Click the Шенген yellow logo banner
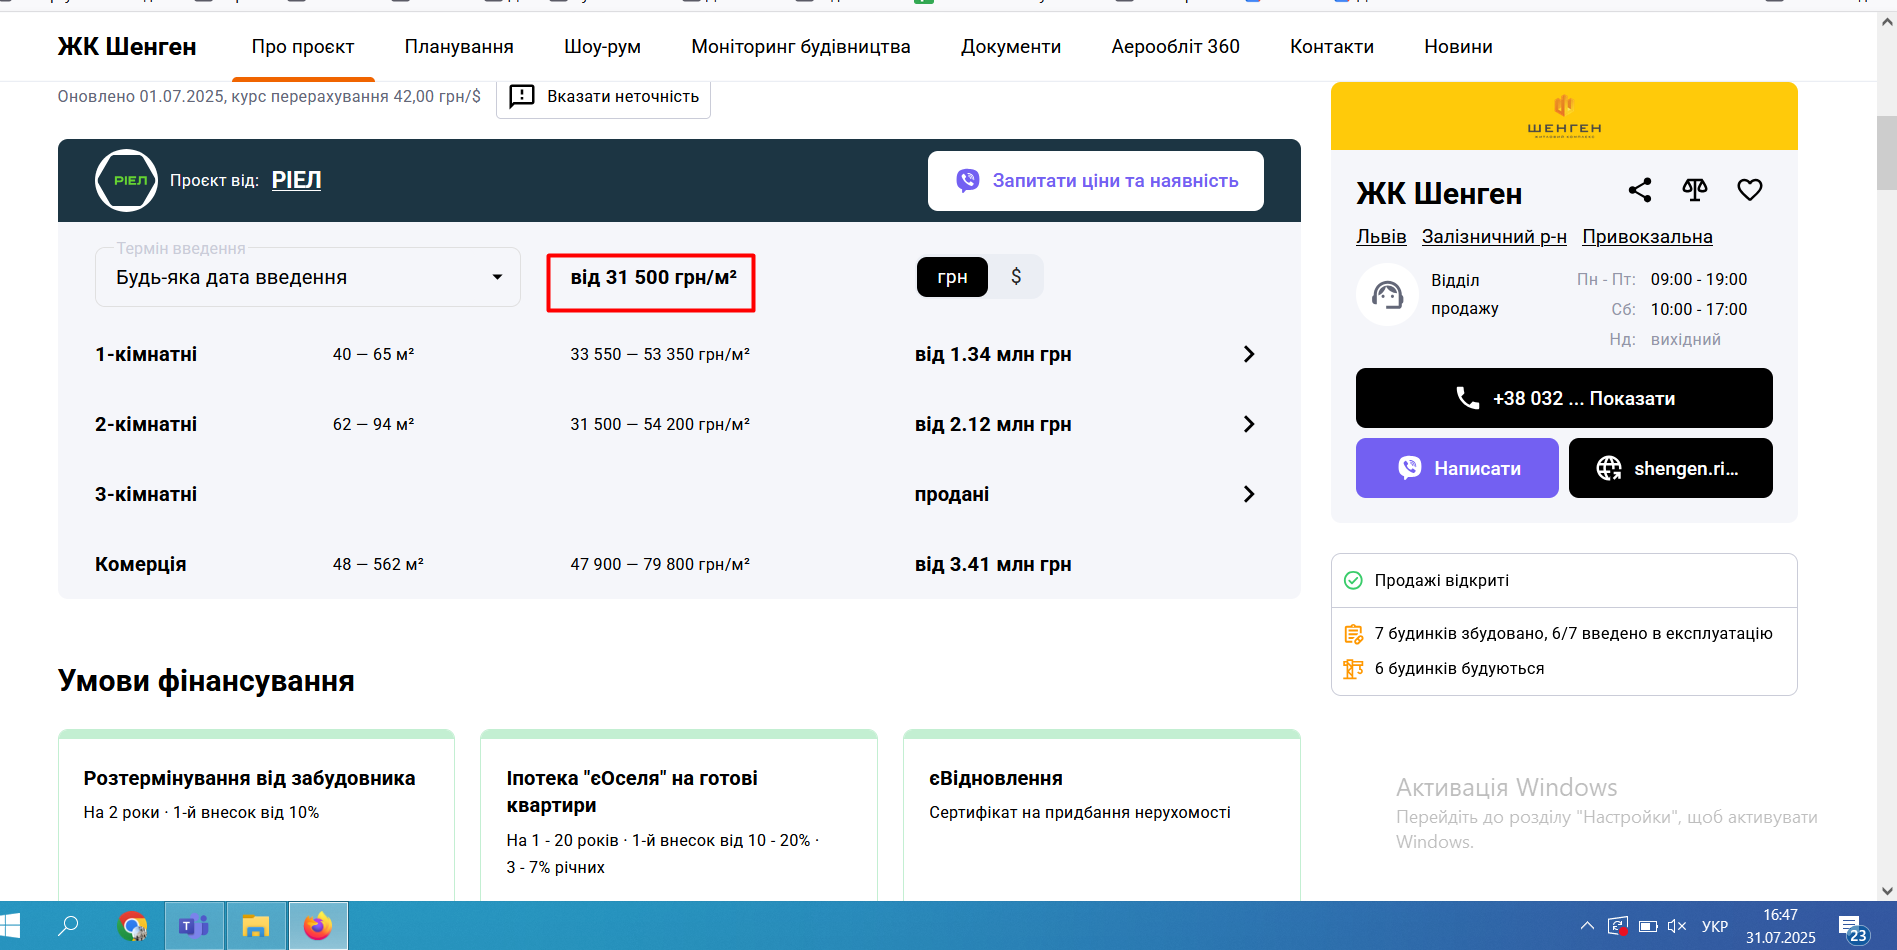 [x=1564, y=116]
